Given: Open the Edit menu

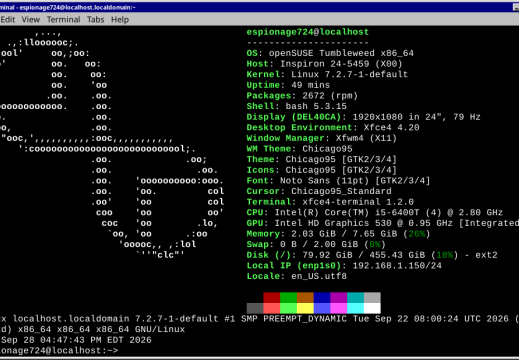Looking at the screenshot, I should coord(7,20).
